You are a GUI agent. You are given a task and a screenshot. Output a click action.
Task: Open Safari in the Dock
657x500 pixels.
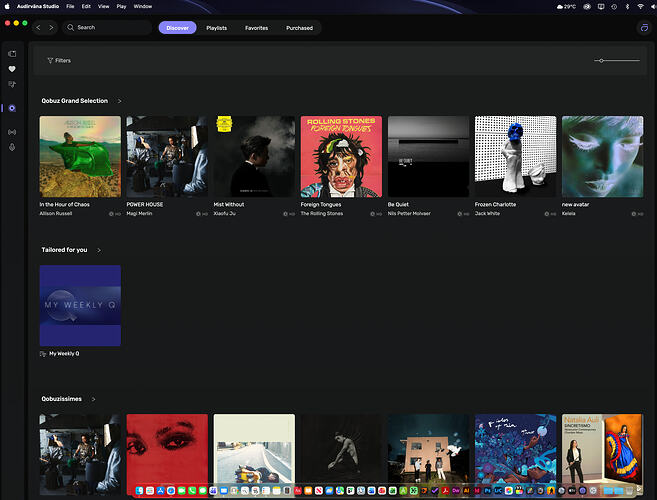[x=171, y=490]
